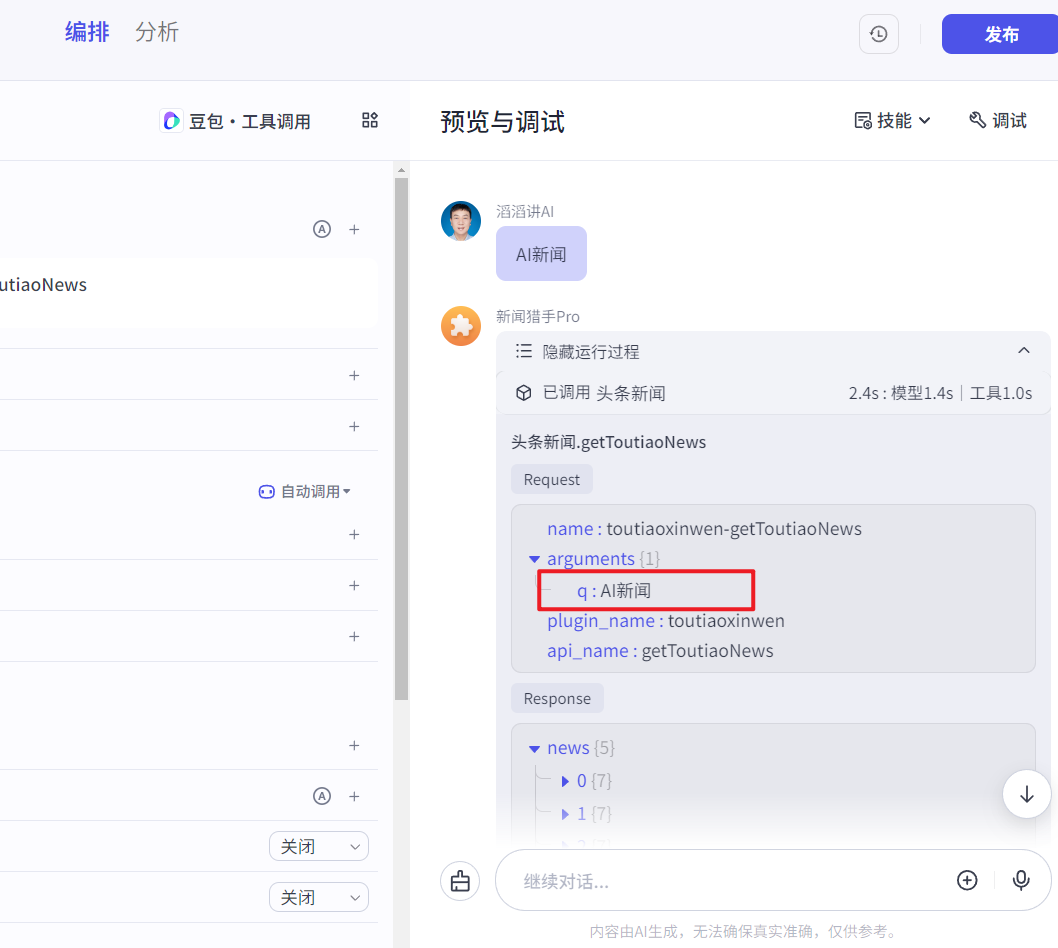
Task: Click the middle plus icon of three below 自动调用
Action: pyautogui.click(x=354, y=586)
